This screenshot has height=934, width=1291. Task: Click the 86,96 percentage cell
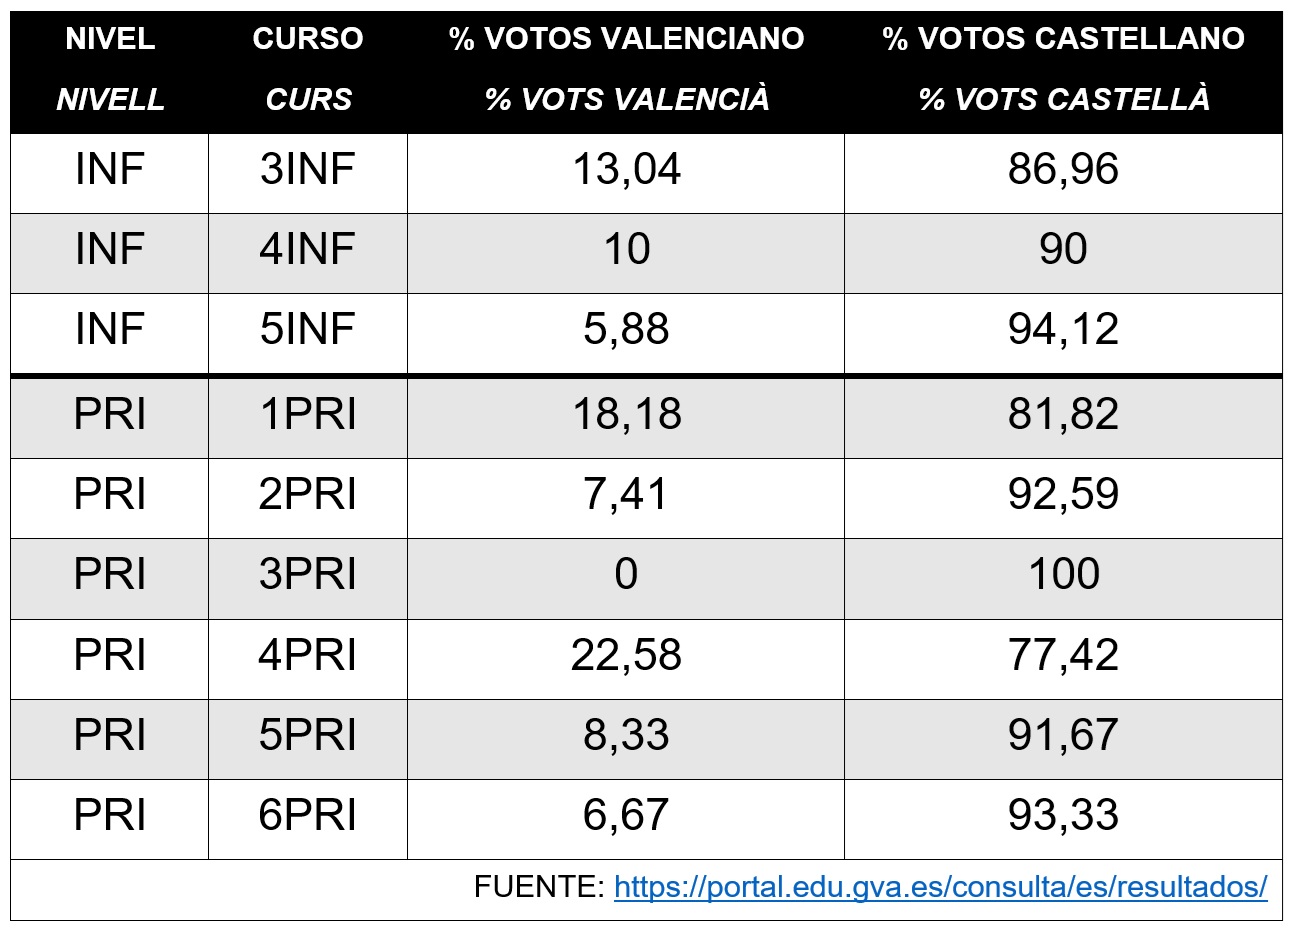click(1063, 169)
